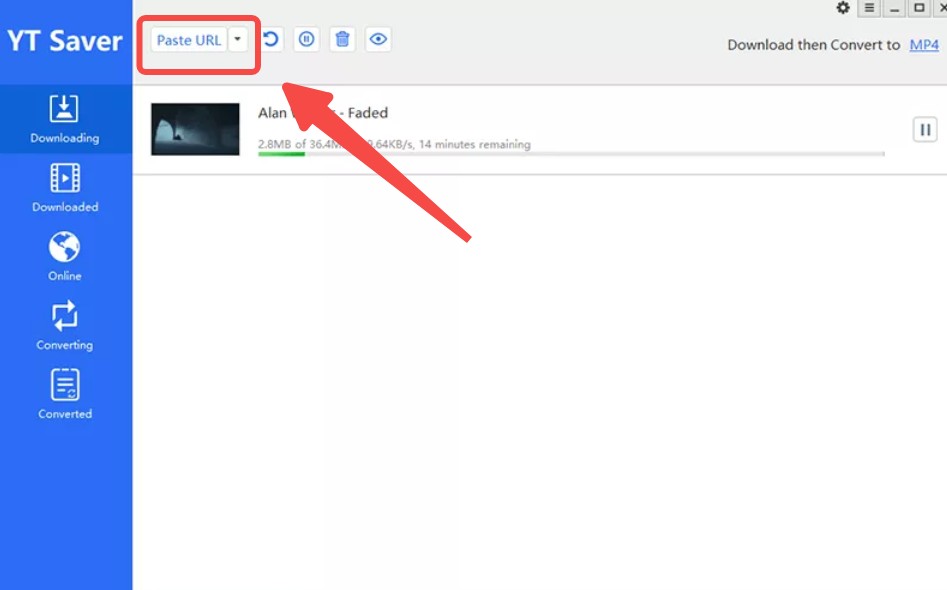Viewport: 947px width, 590px height.
Task: Open the Online browser tab
Action: tap(65, 257)
